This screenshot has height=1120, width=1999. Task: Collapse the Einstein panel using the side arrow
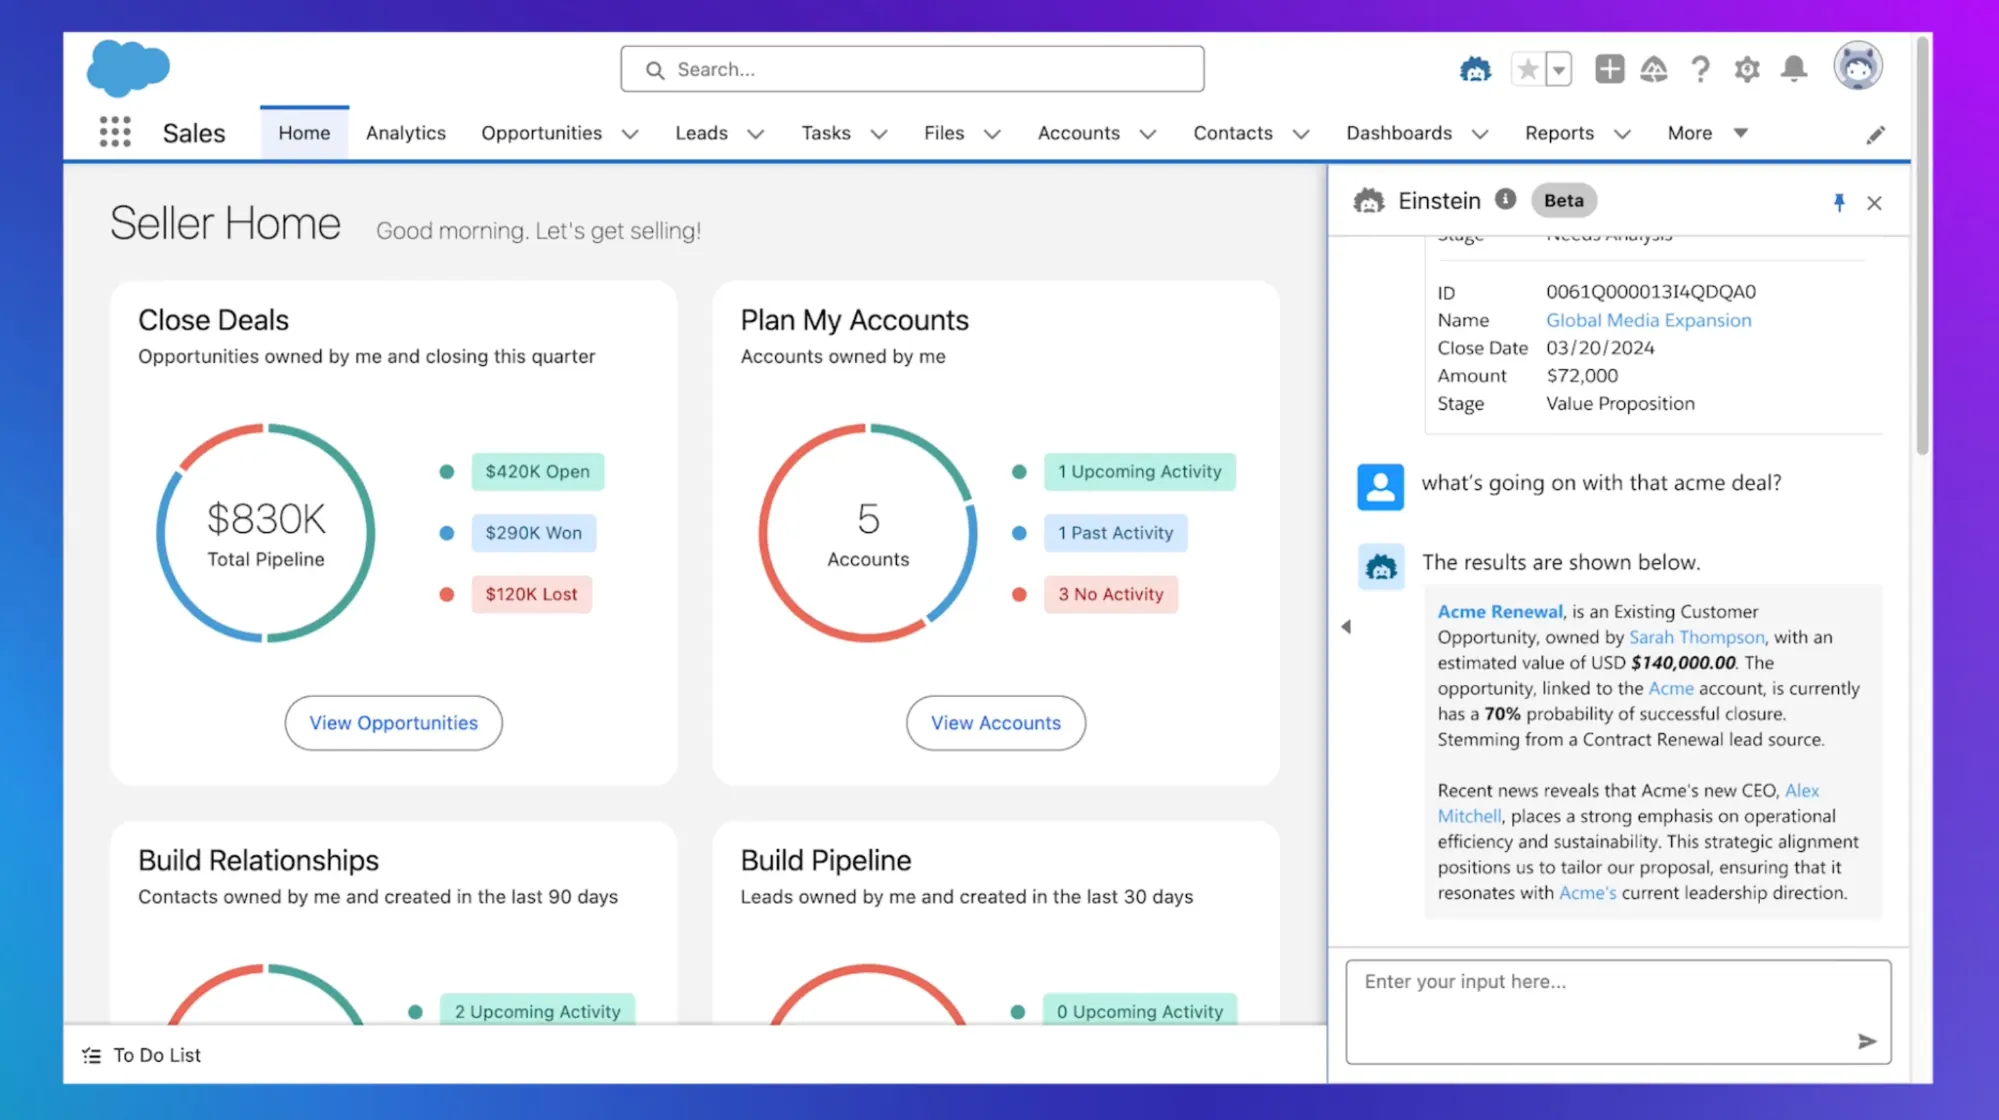click(x=1346, y=626)
